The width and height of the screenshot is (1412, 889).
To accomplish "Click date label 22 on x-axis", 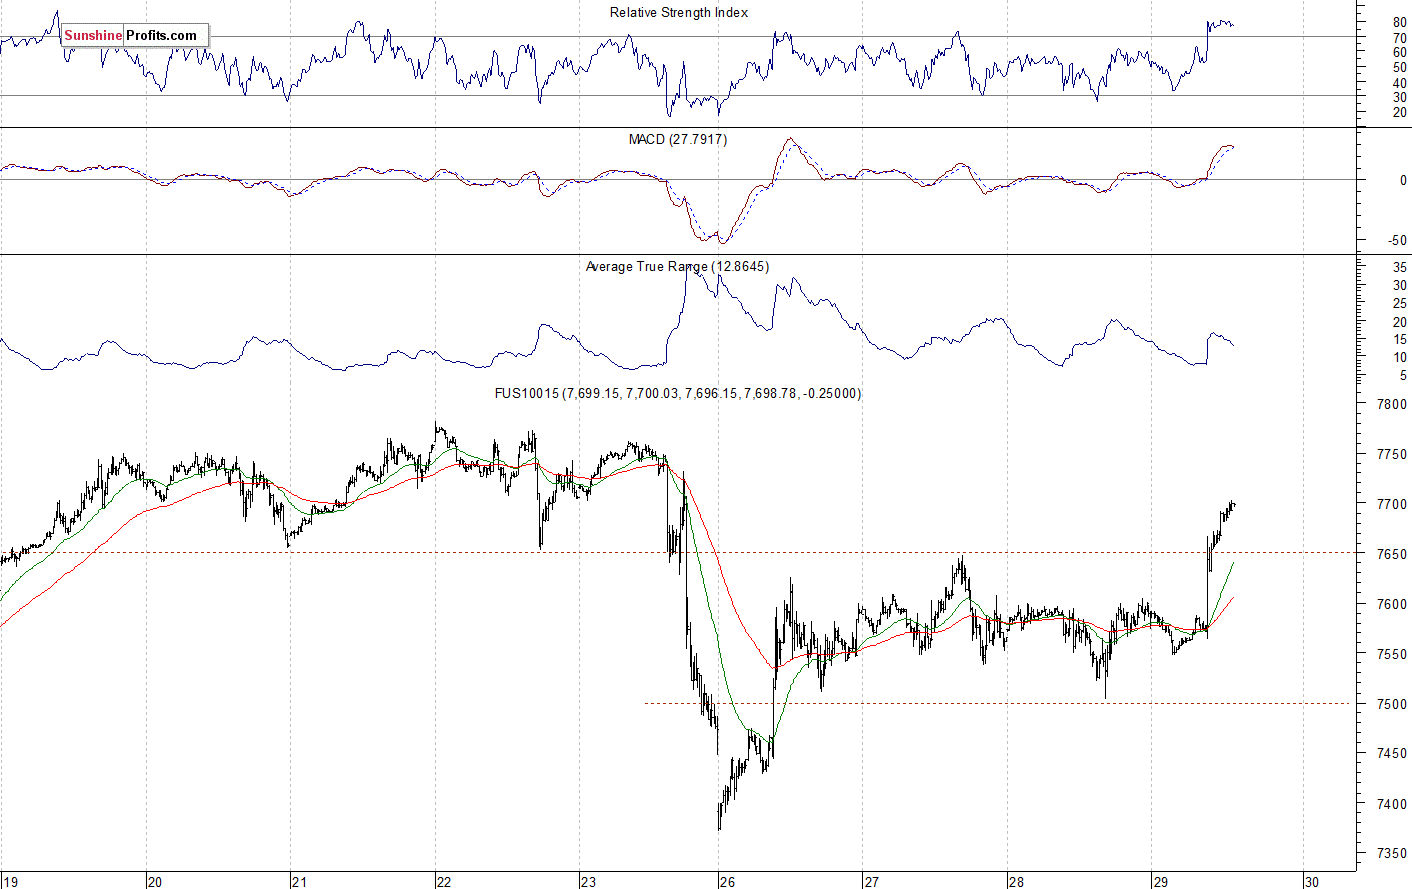I will pyautogui.click(x=443, y=882).
